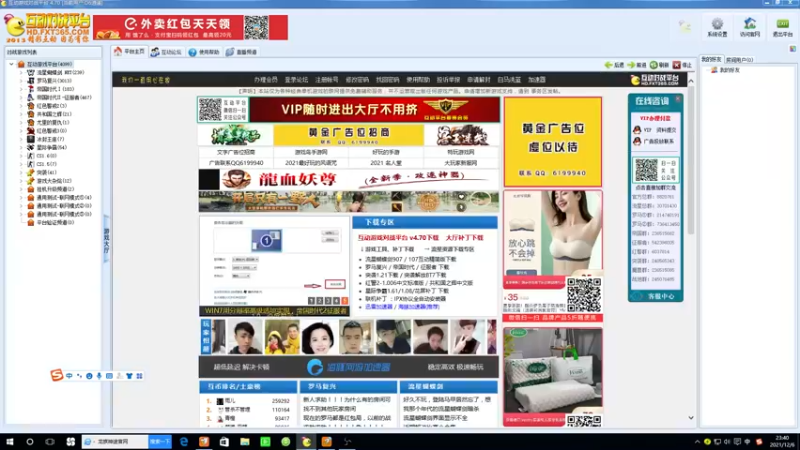Image resolution: width=800 pixels, height=450 pixels.
Task: Click the VIP QQ penguin contact icon
Action: click(637, 130)
